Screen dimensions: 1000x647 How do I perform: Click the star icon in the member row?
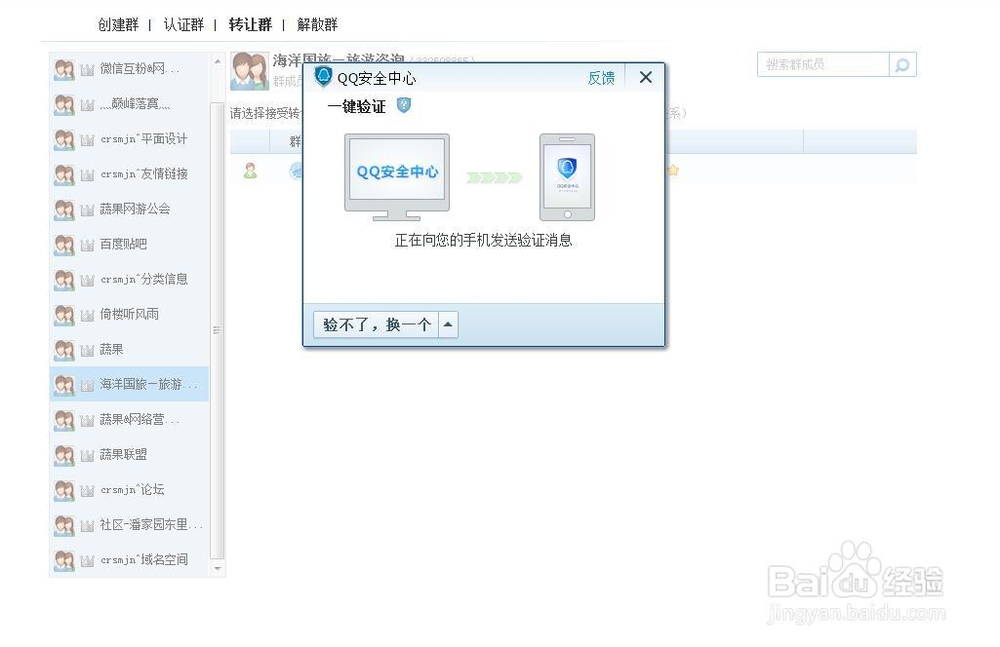pyautogui.click(x=673, y=170)
